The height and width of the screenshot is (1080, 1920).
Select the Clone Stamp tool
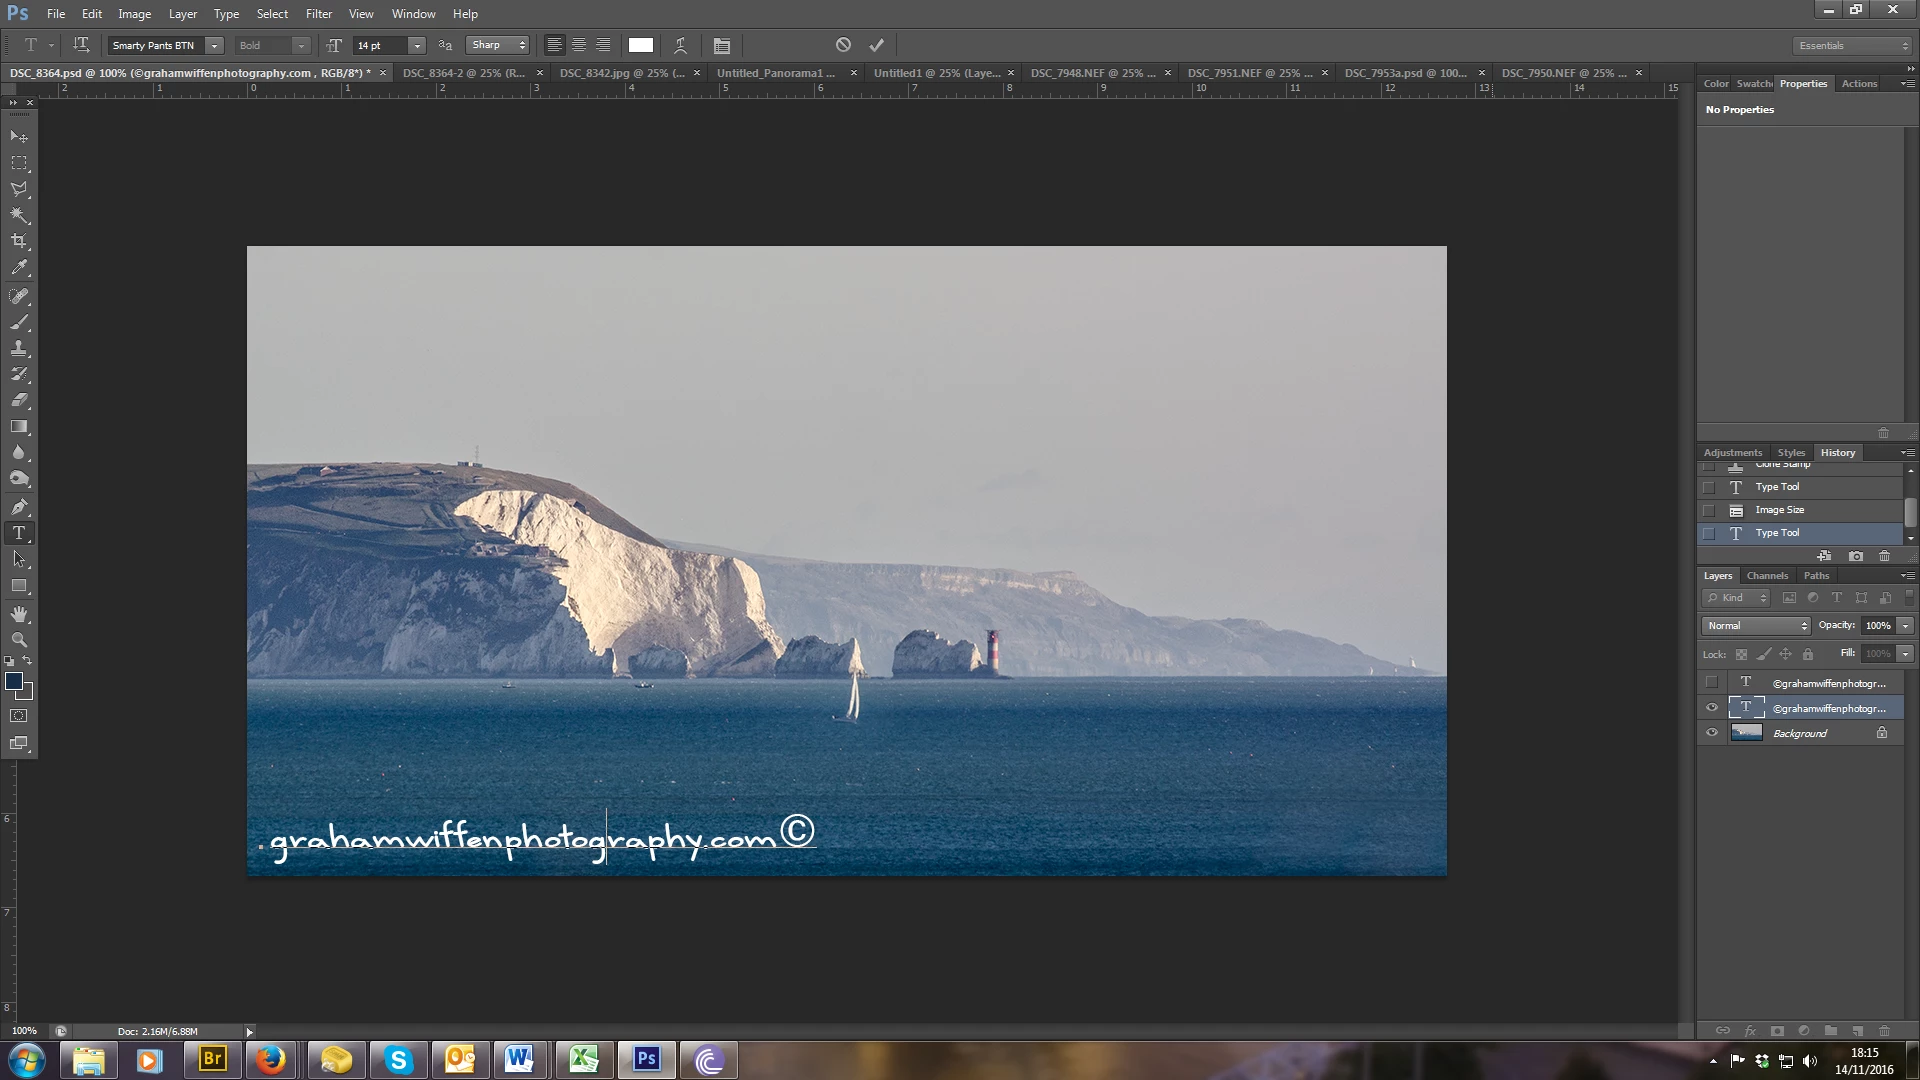(19, 348)
